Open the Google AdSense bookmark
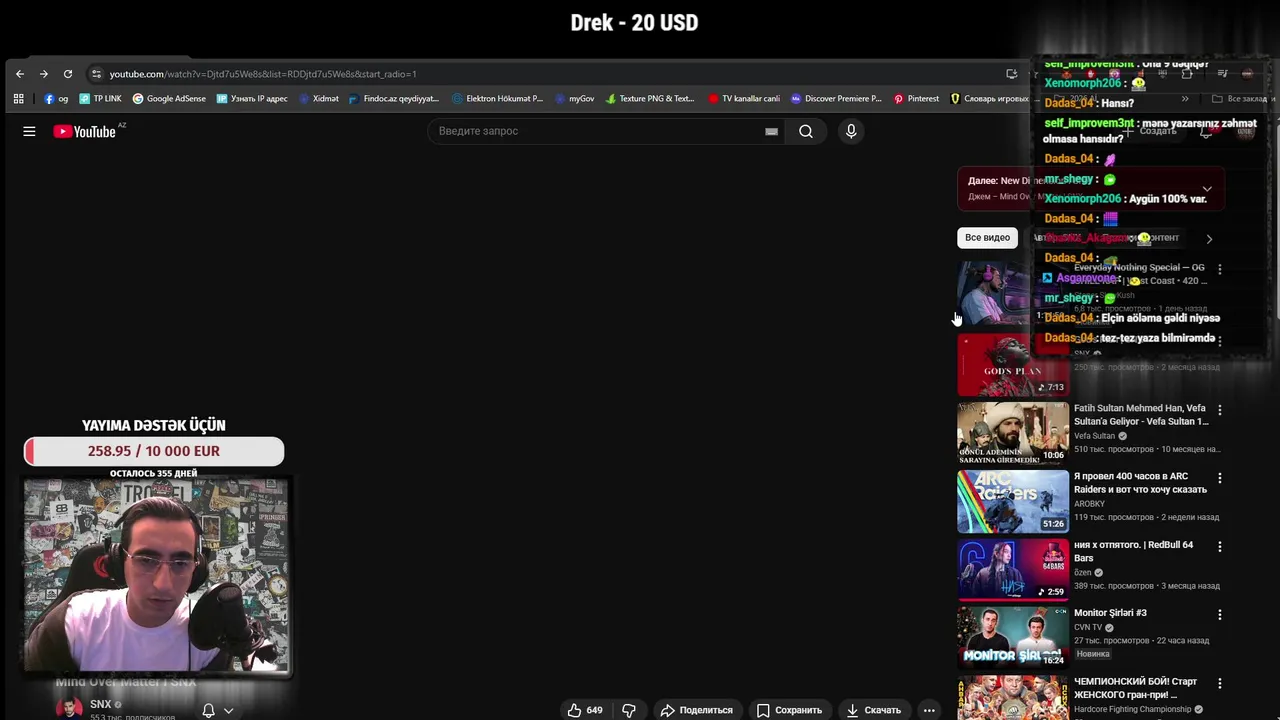The image size is (1280, 720). pos(169,99)
